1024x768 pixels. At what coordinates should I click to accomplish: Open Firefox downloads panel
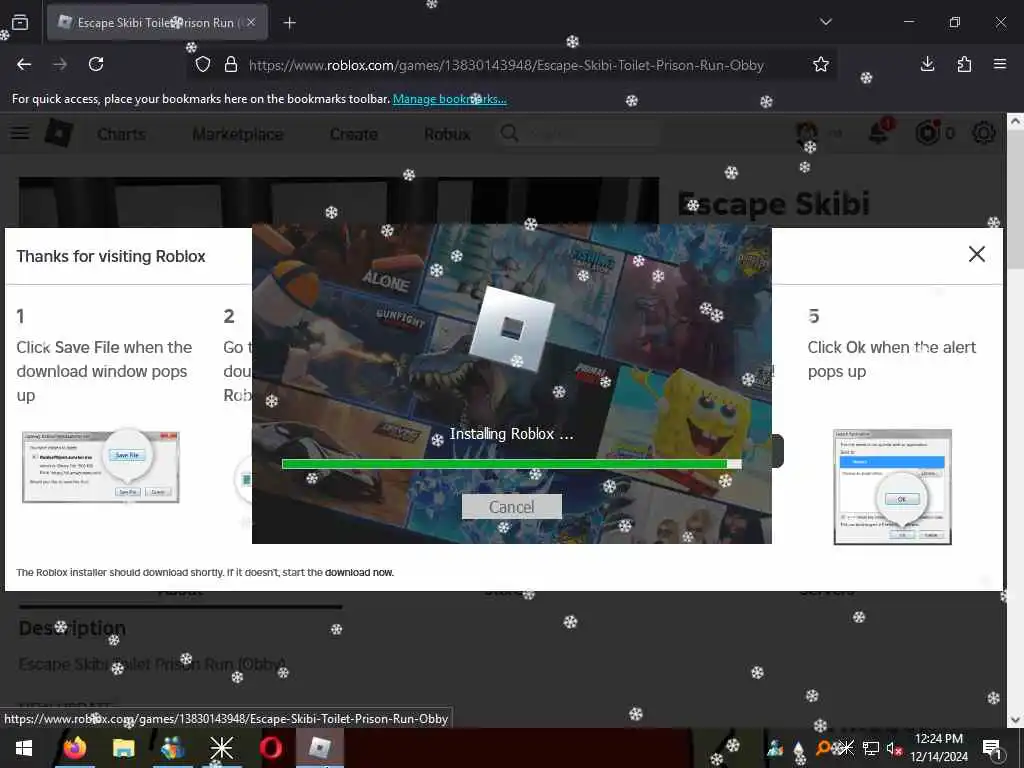927,64
